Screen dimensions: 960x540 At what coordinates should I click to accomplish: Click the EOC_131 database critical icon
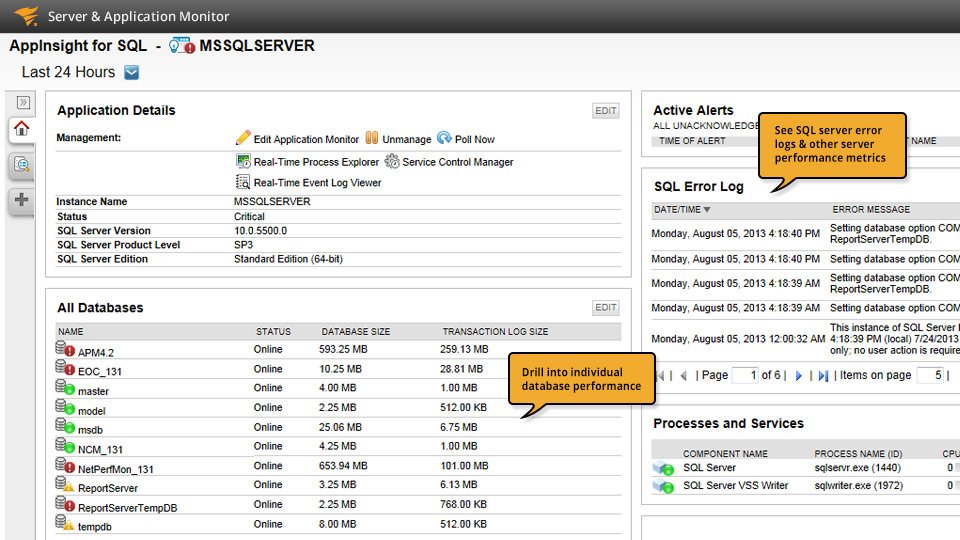point(65,368)
